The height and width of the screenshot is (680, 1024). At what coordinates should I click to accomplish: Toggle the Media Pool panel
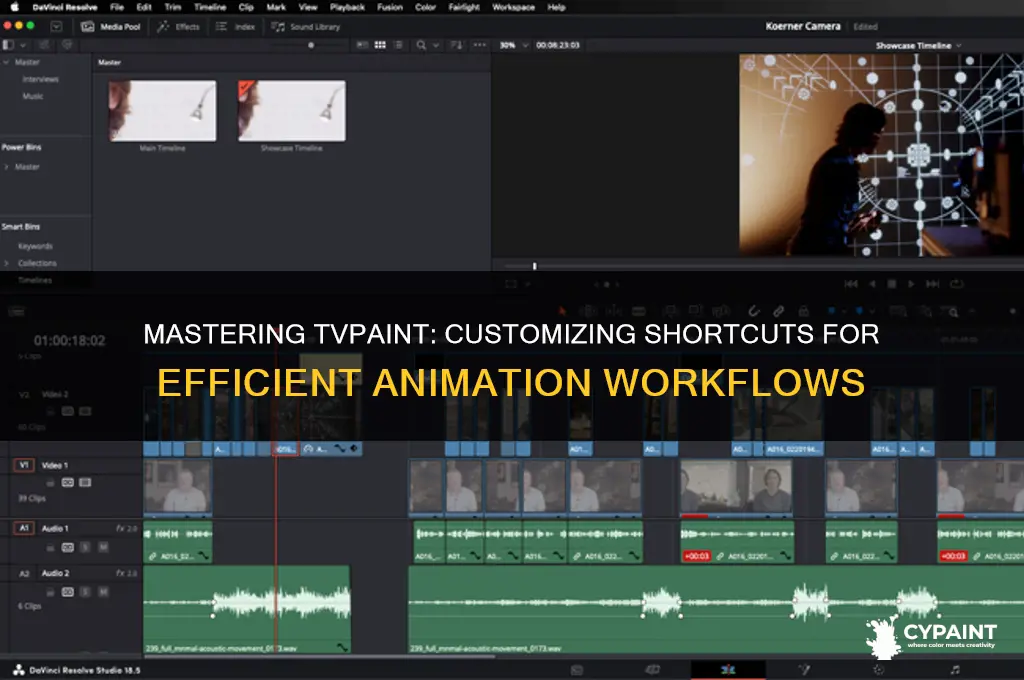110,27
